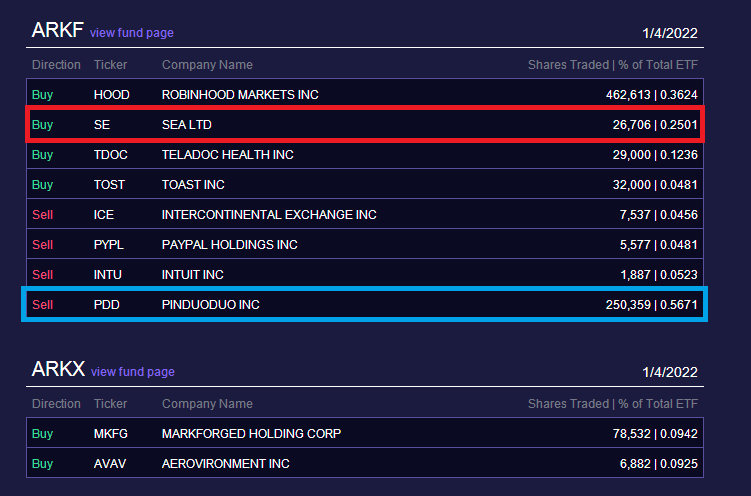Image resolution: width=751 pixels, height=496 pixels.
Task: Click the Ticker column header in ARKX table
Action: coord(110,404)
